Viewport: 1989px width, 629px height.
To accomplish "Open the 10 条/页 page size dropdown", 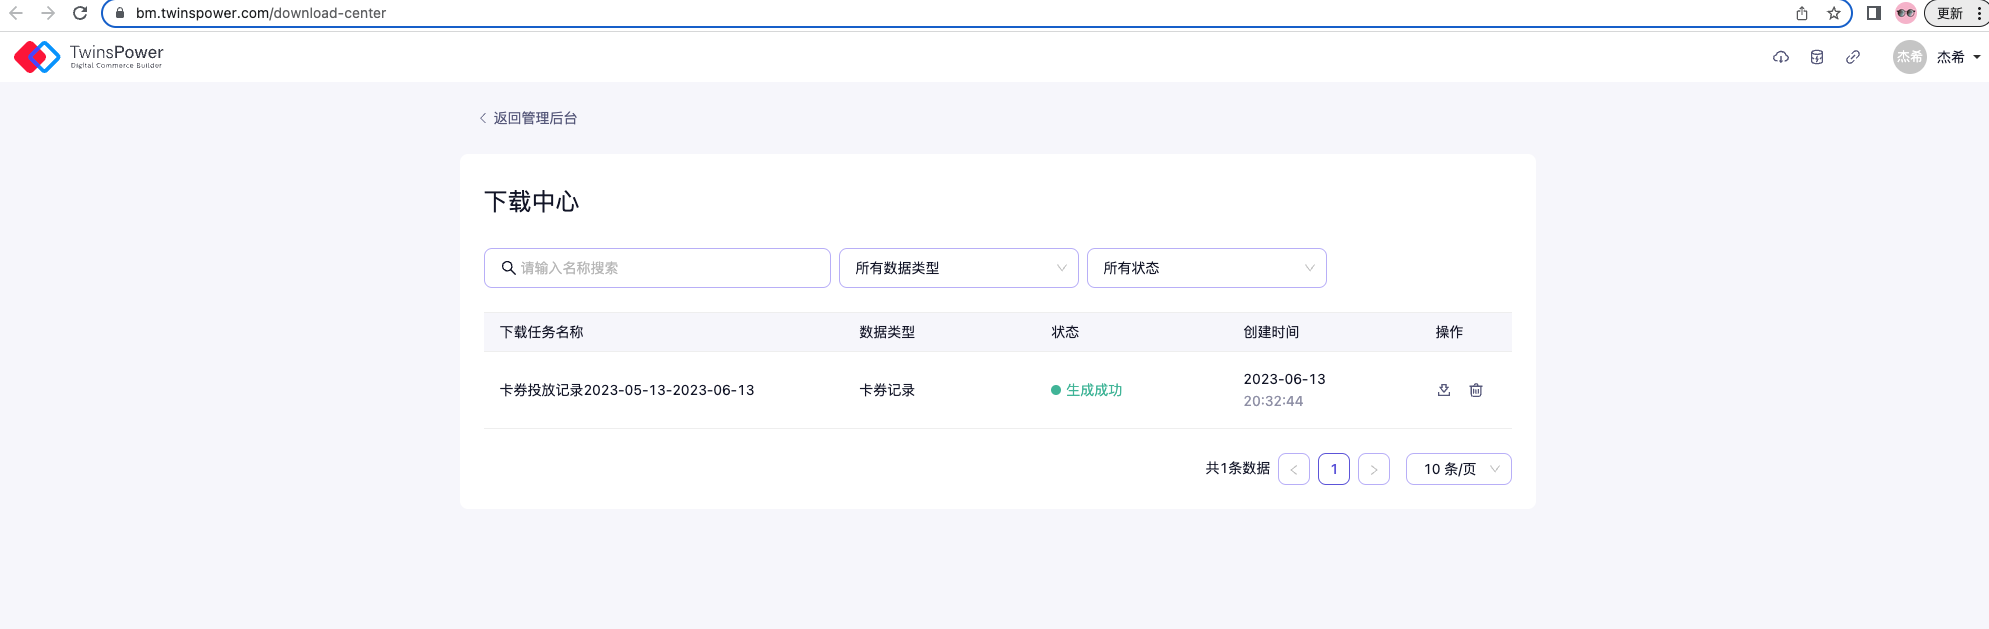I will pyautogui.click(x=1458, y=469).
